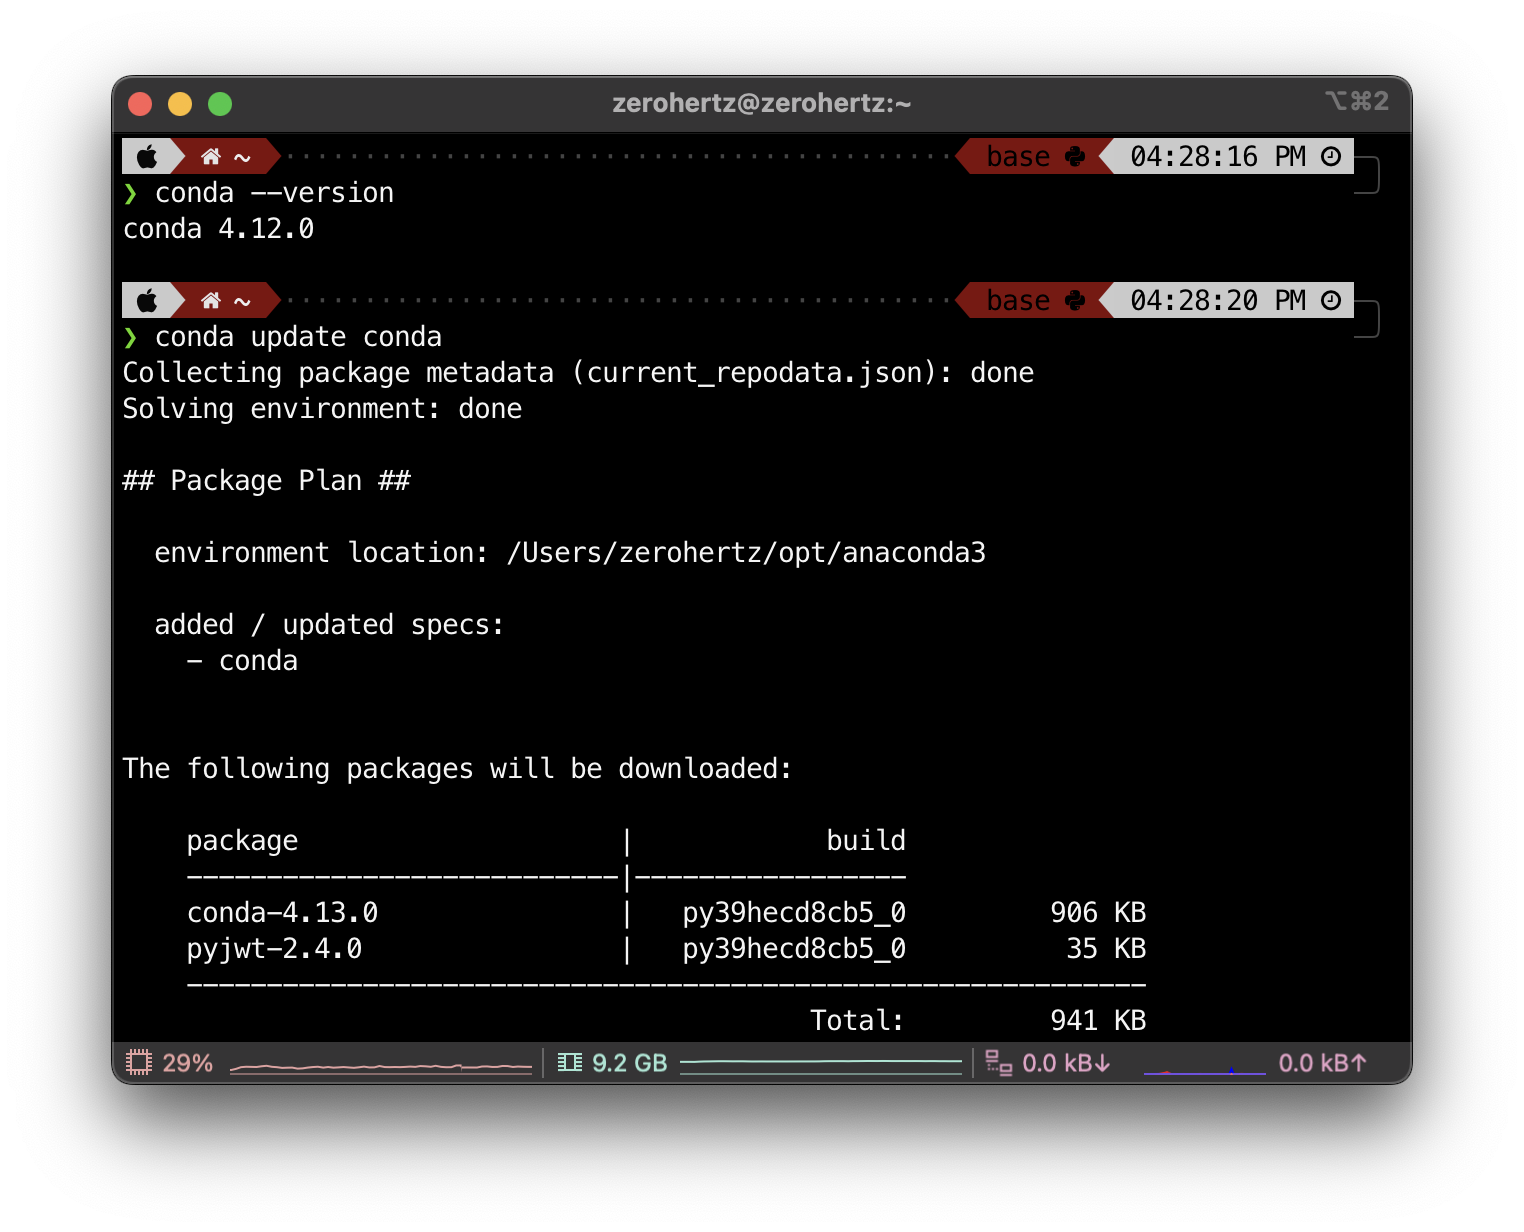Click the network activity graph

tap(1205, 1070)
